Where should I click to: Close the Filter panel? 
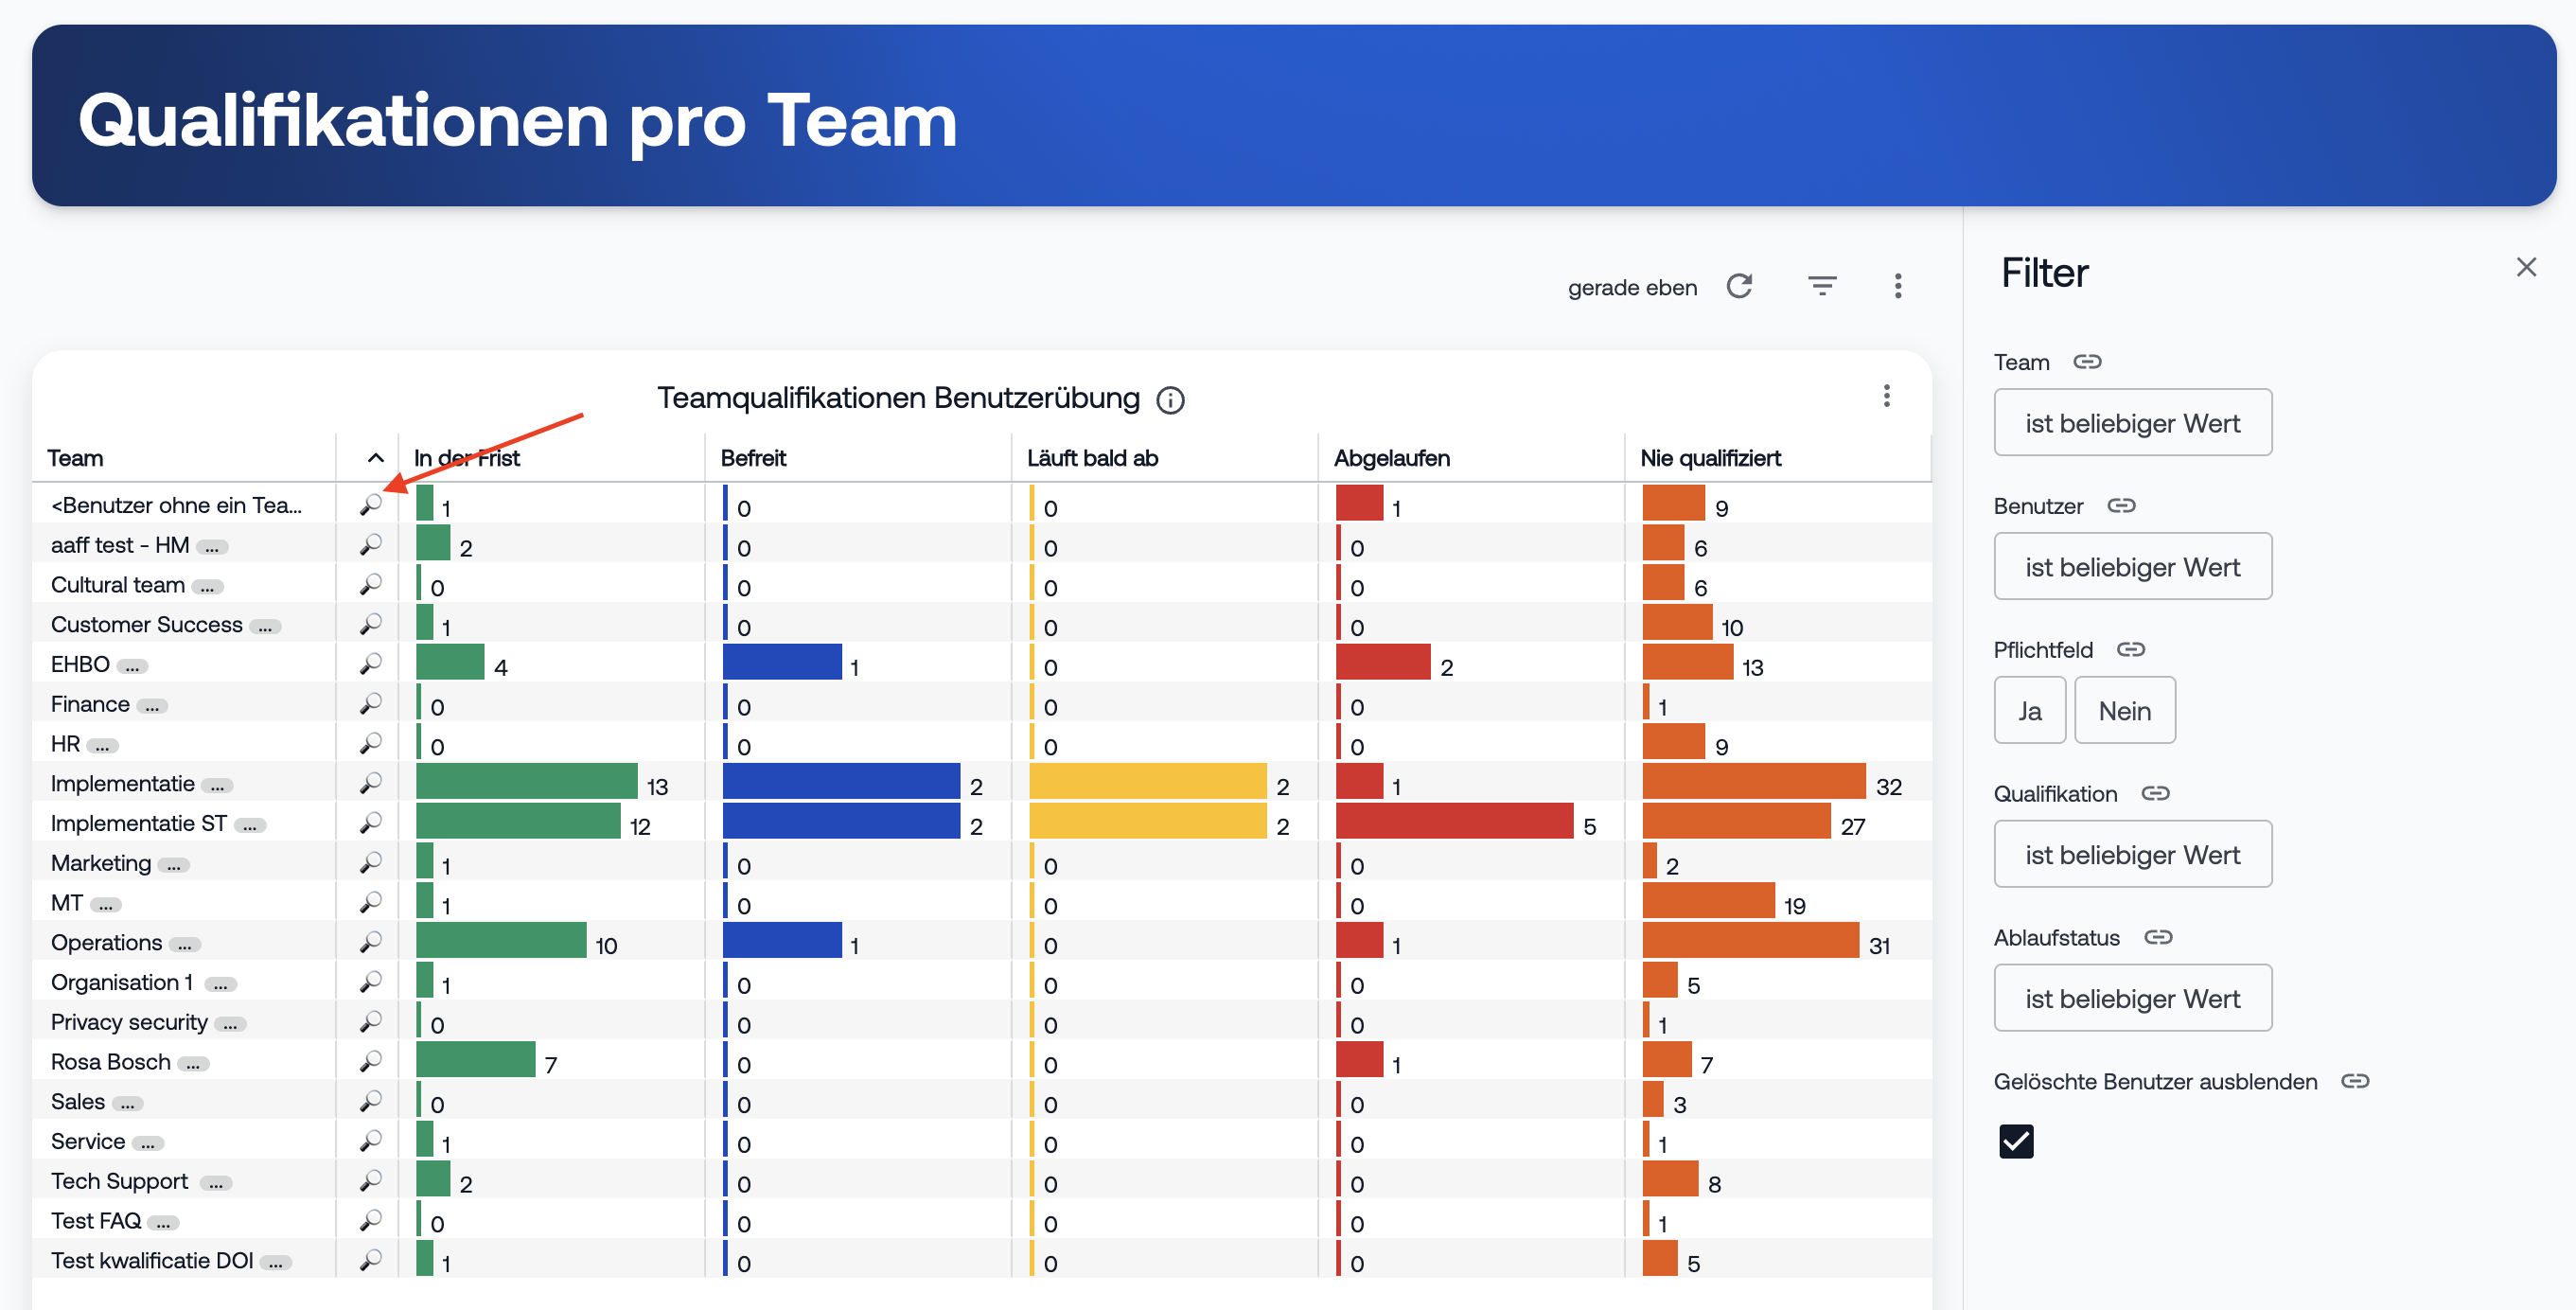click(2526, 267)
